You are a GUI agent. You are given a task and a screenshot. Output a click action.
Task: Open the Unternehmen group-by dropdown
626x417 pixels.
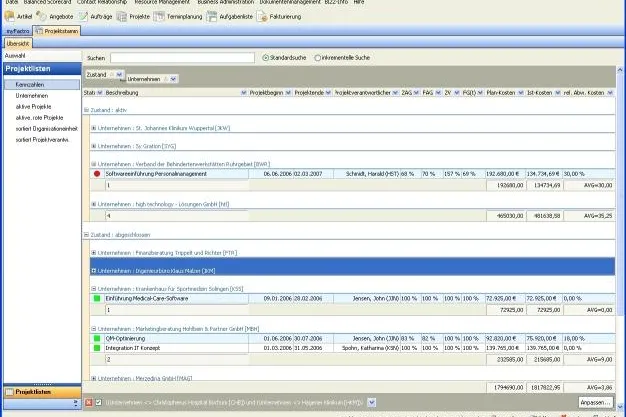[173, 79]
